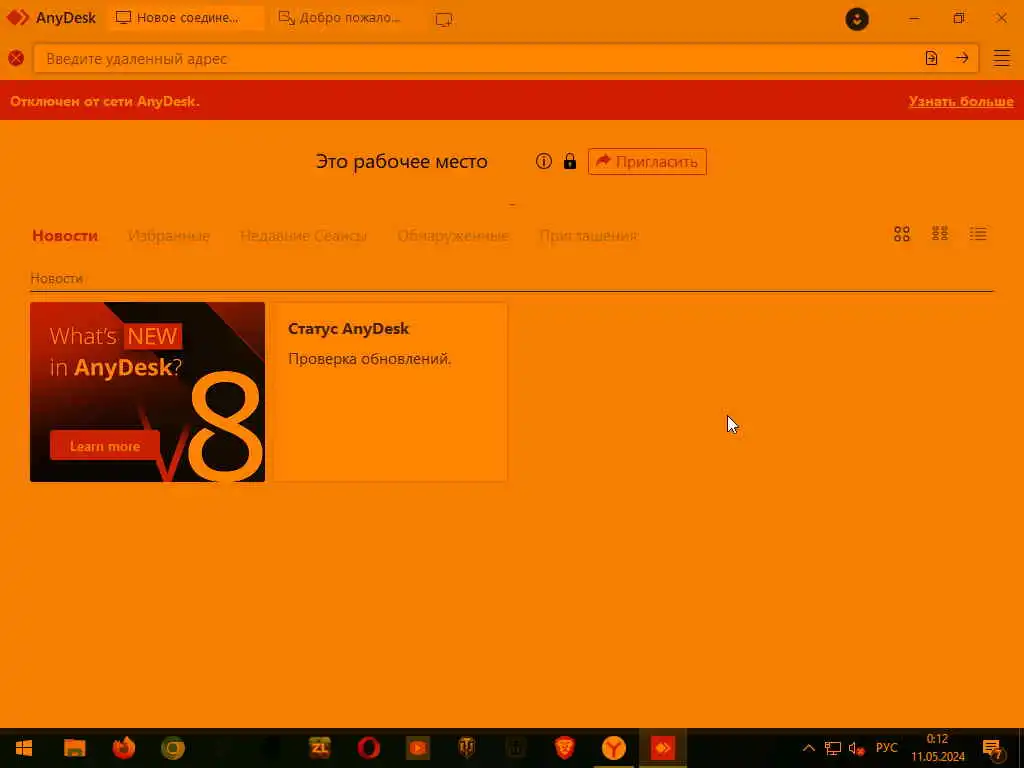This screenshot has width=1024, height=768.
Task: Switch to the Избранные tab
Action: pyautogui.click(x=169, y=236)
